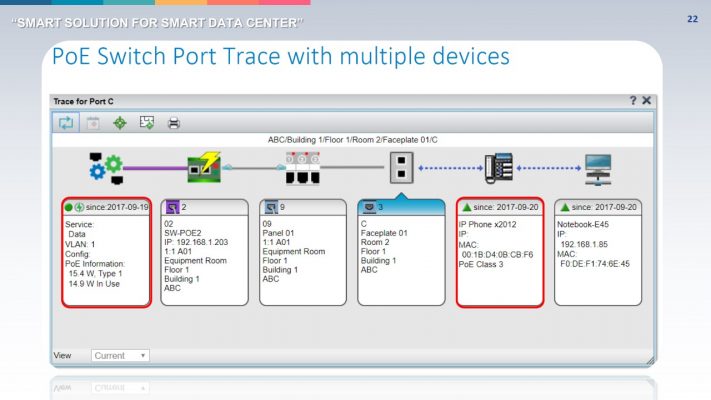Open the View Current dropdown

point(120,356)
